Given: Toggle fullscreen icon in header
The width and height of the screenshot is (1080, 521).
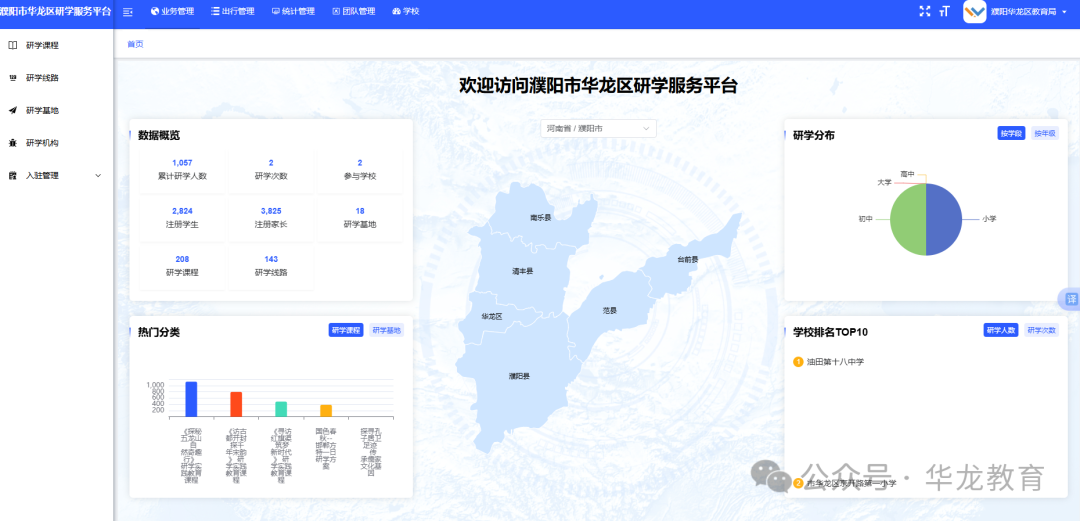Looking at the screenshot, I should 925,12.
